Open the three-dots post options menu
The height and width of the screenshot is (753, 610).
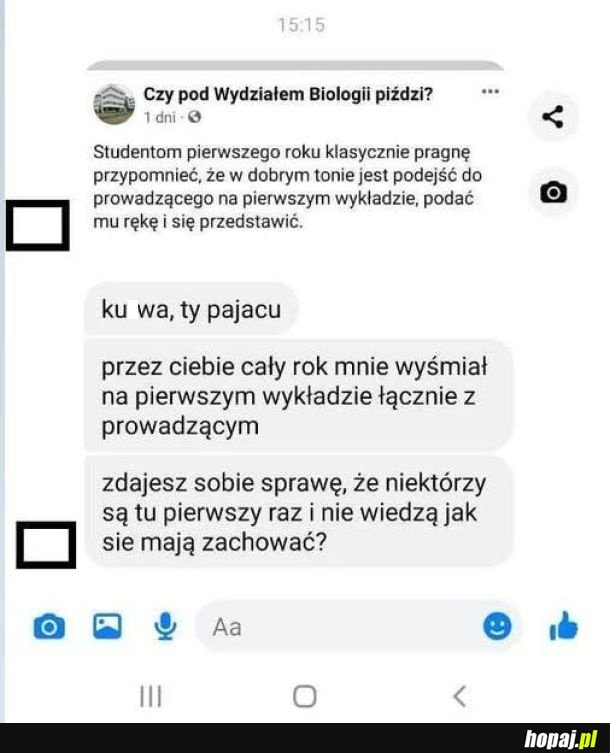(490, 91)
